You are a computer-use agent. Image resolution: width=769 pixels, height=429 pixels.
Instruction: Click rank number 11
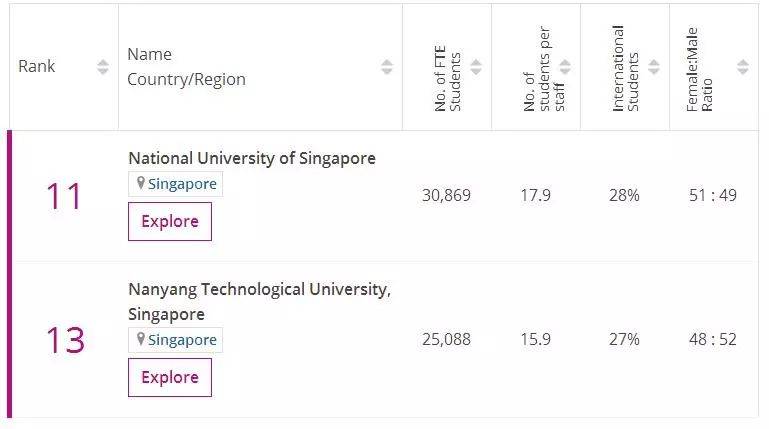(x=64, y=197)
